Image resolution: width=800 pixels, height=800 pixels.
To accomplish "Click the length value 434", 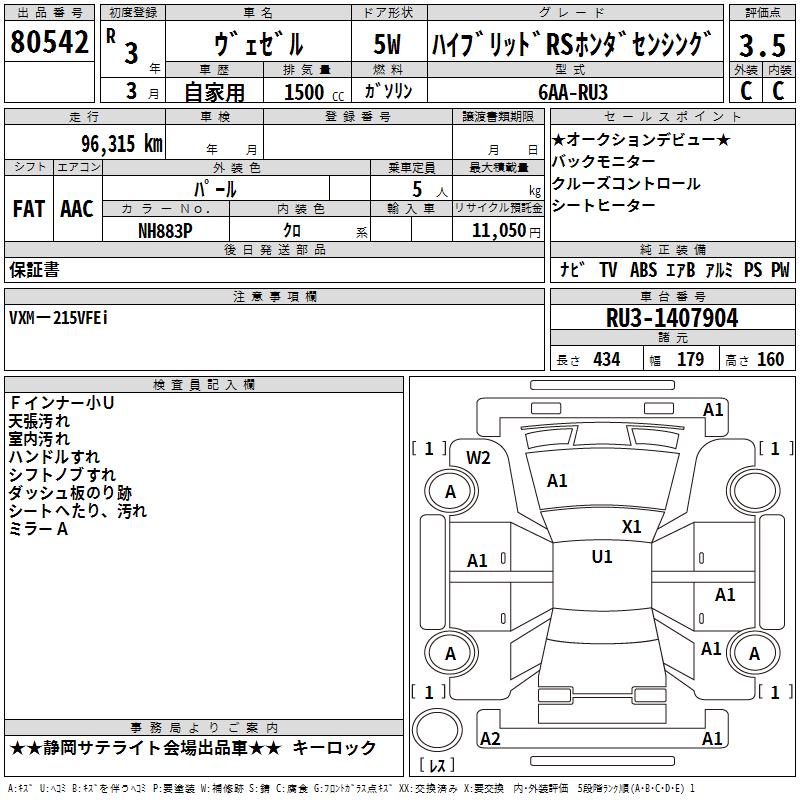I will tap(607, 359).
